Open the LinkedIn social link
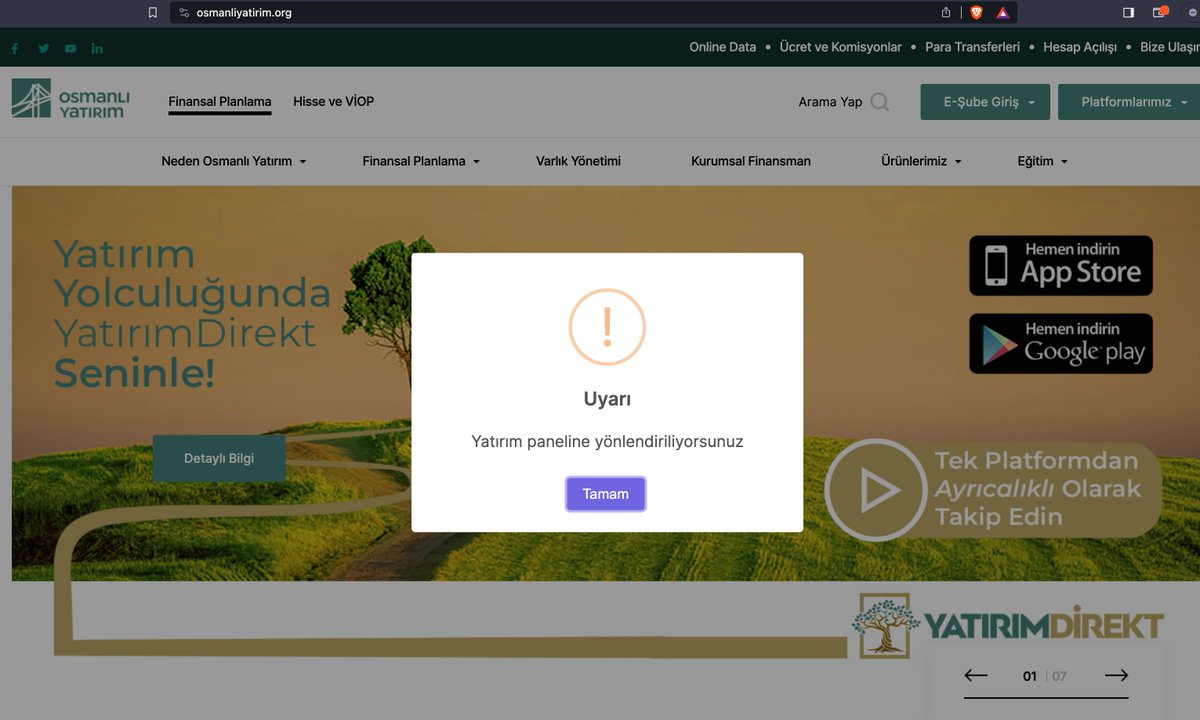1200x720 pixels. pos(97,48)
